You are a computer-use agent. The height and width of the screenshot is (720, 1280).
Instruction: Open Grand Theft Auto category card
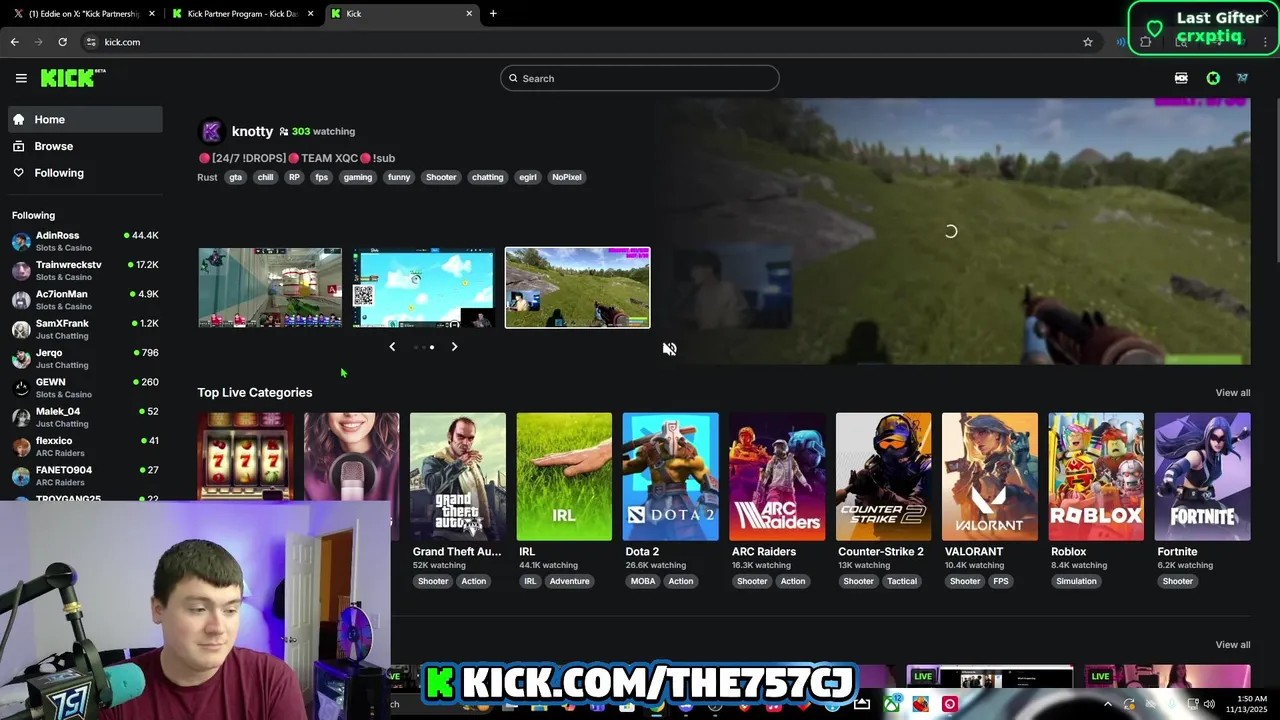pos(458,477)
